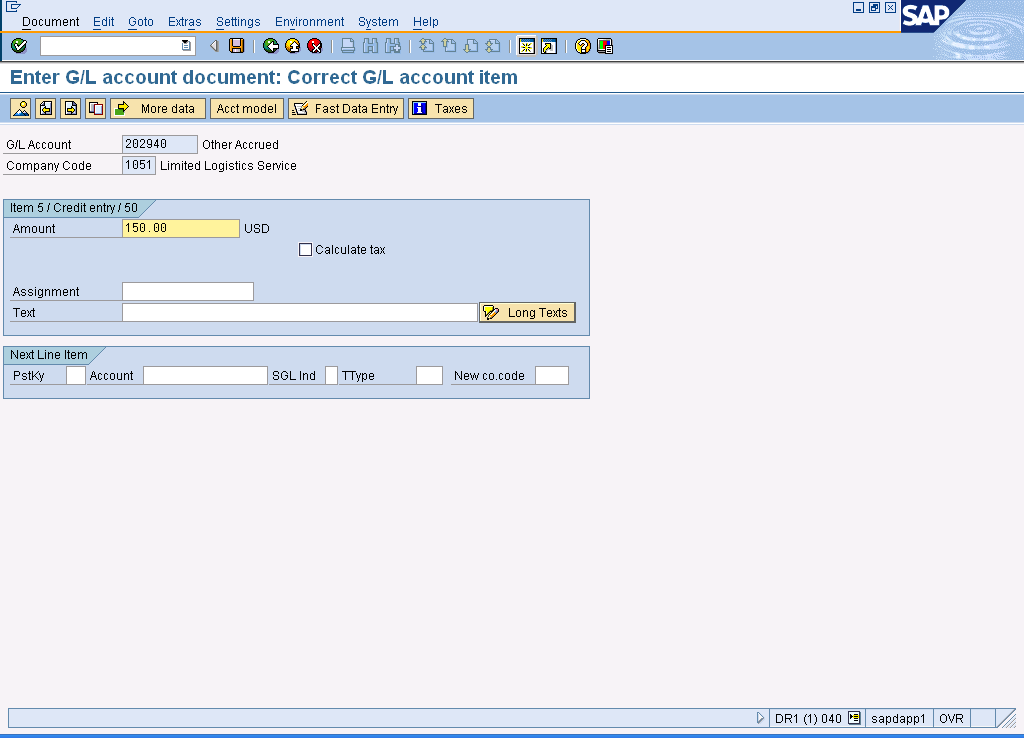Click the Assignment input field

tap(188, 291)
